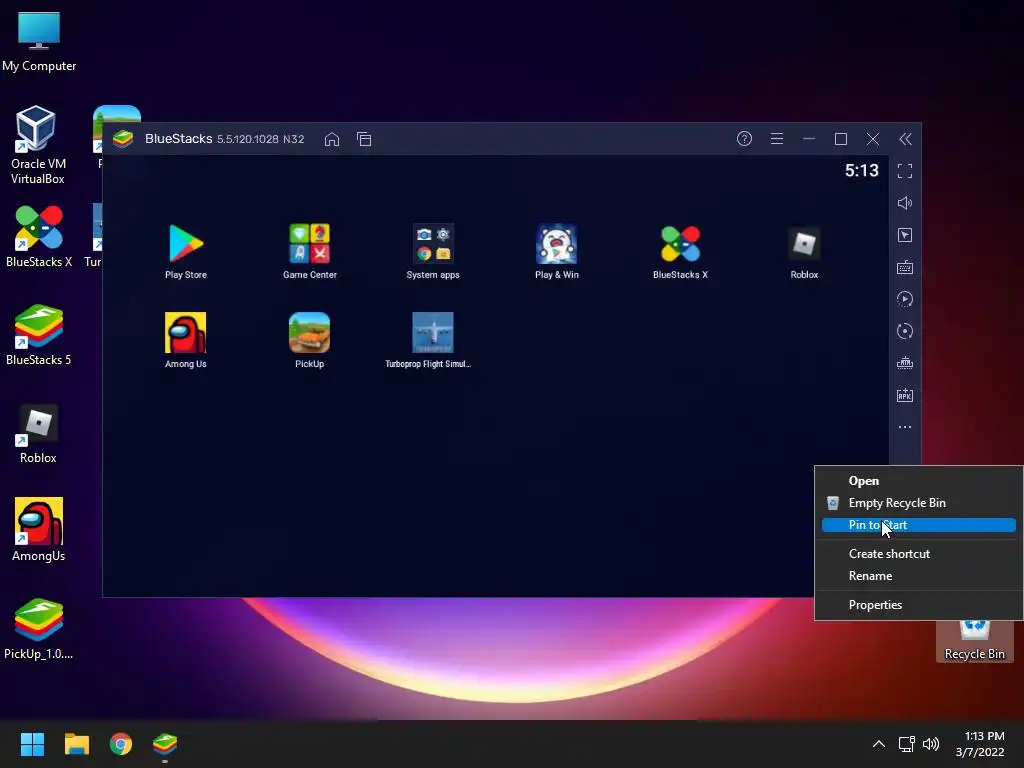Viewport: 1024px width, 768px height.
Task: Click the sync operations play-circle icon
Action: pyautogui.click(x=904, y=299)
